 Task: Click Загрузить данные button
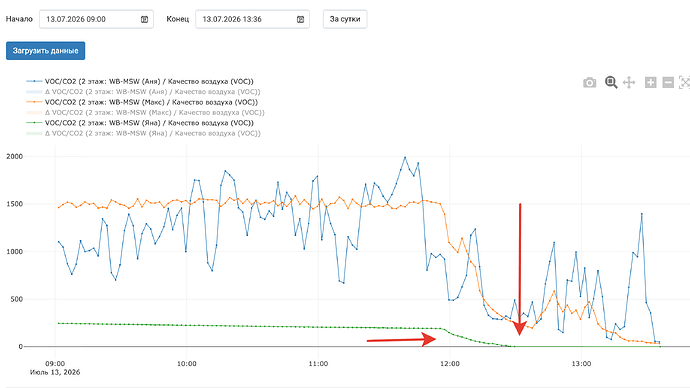click(45, 51)
